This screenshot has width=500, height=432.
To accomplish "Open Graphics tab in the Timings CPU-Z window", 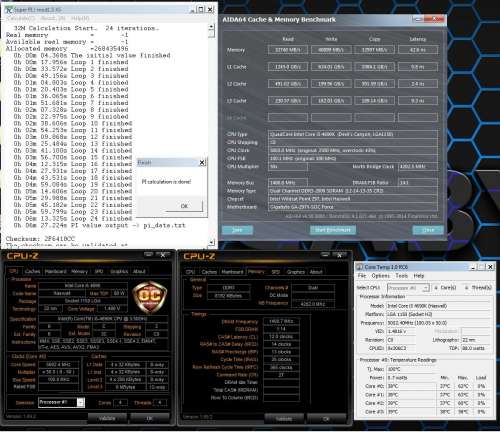I will 296,272.
